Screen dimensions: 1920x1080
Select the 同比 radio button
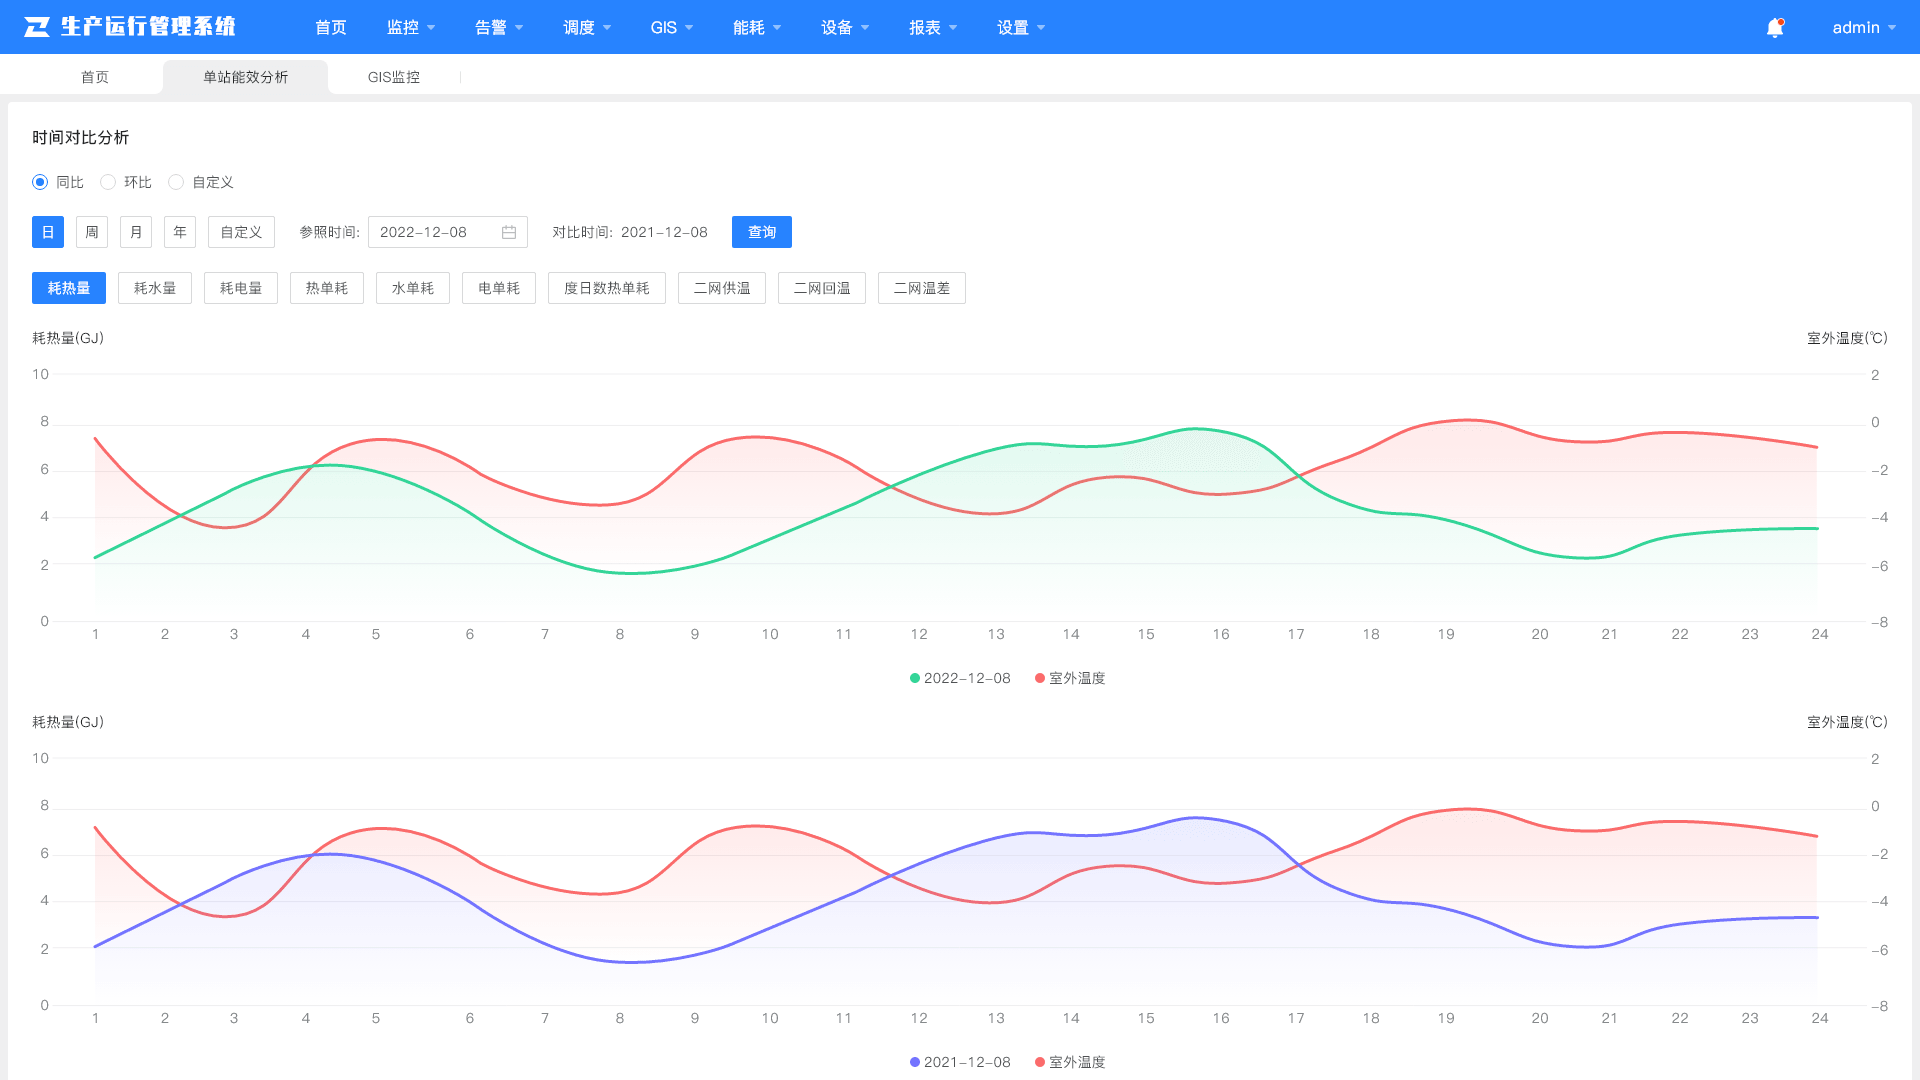40,182
